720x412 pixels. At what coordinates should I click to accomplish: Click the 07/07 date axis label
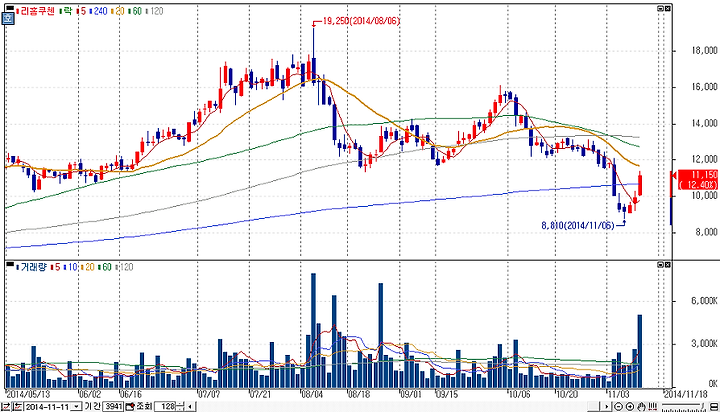pos(209,394)
